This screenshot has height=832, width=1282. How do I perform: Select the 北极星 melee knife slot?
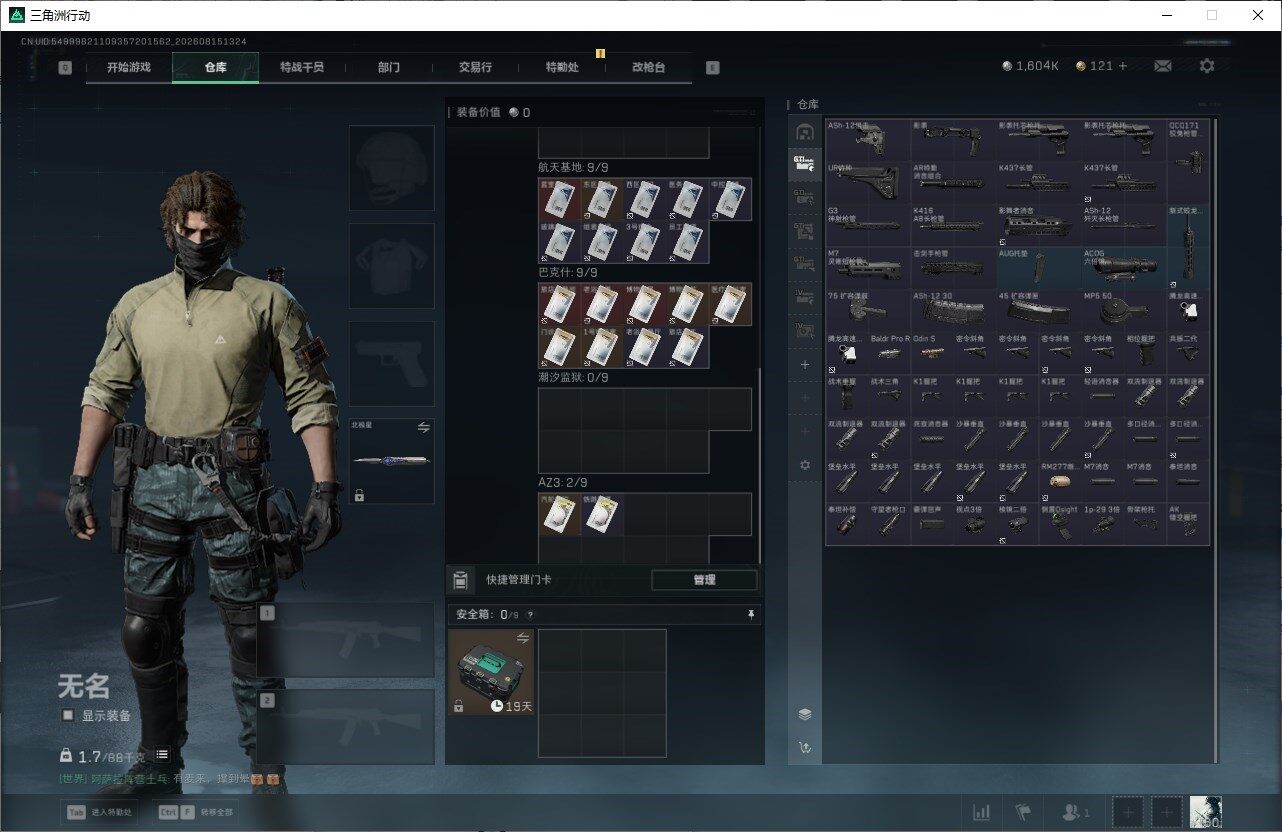pos(391,461)
